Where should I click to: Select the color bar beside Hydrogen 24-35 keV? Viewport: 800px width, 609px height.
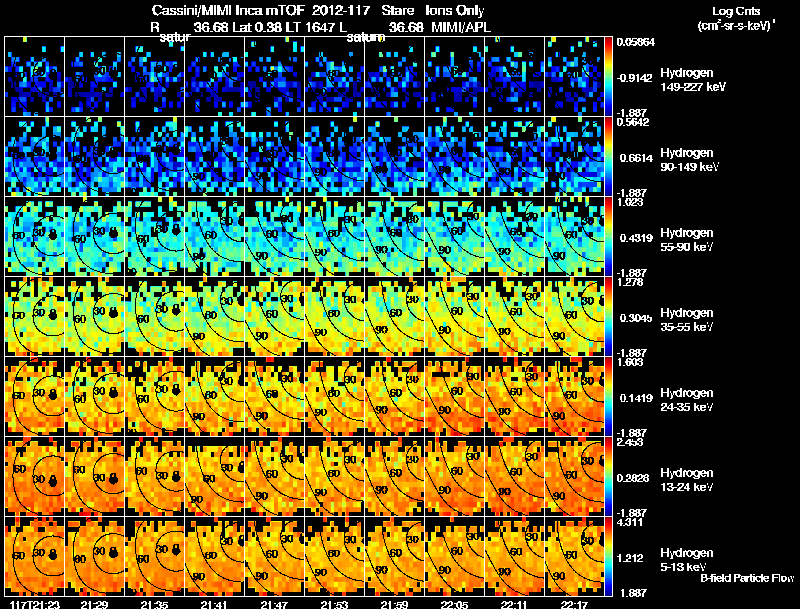click(x=608, y=397)
